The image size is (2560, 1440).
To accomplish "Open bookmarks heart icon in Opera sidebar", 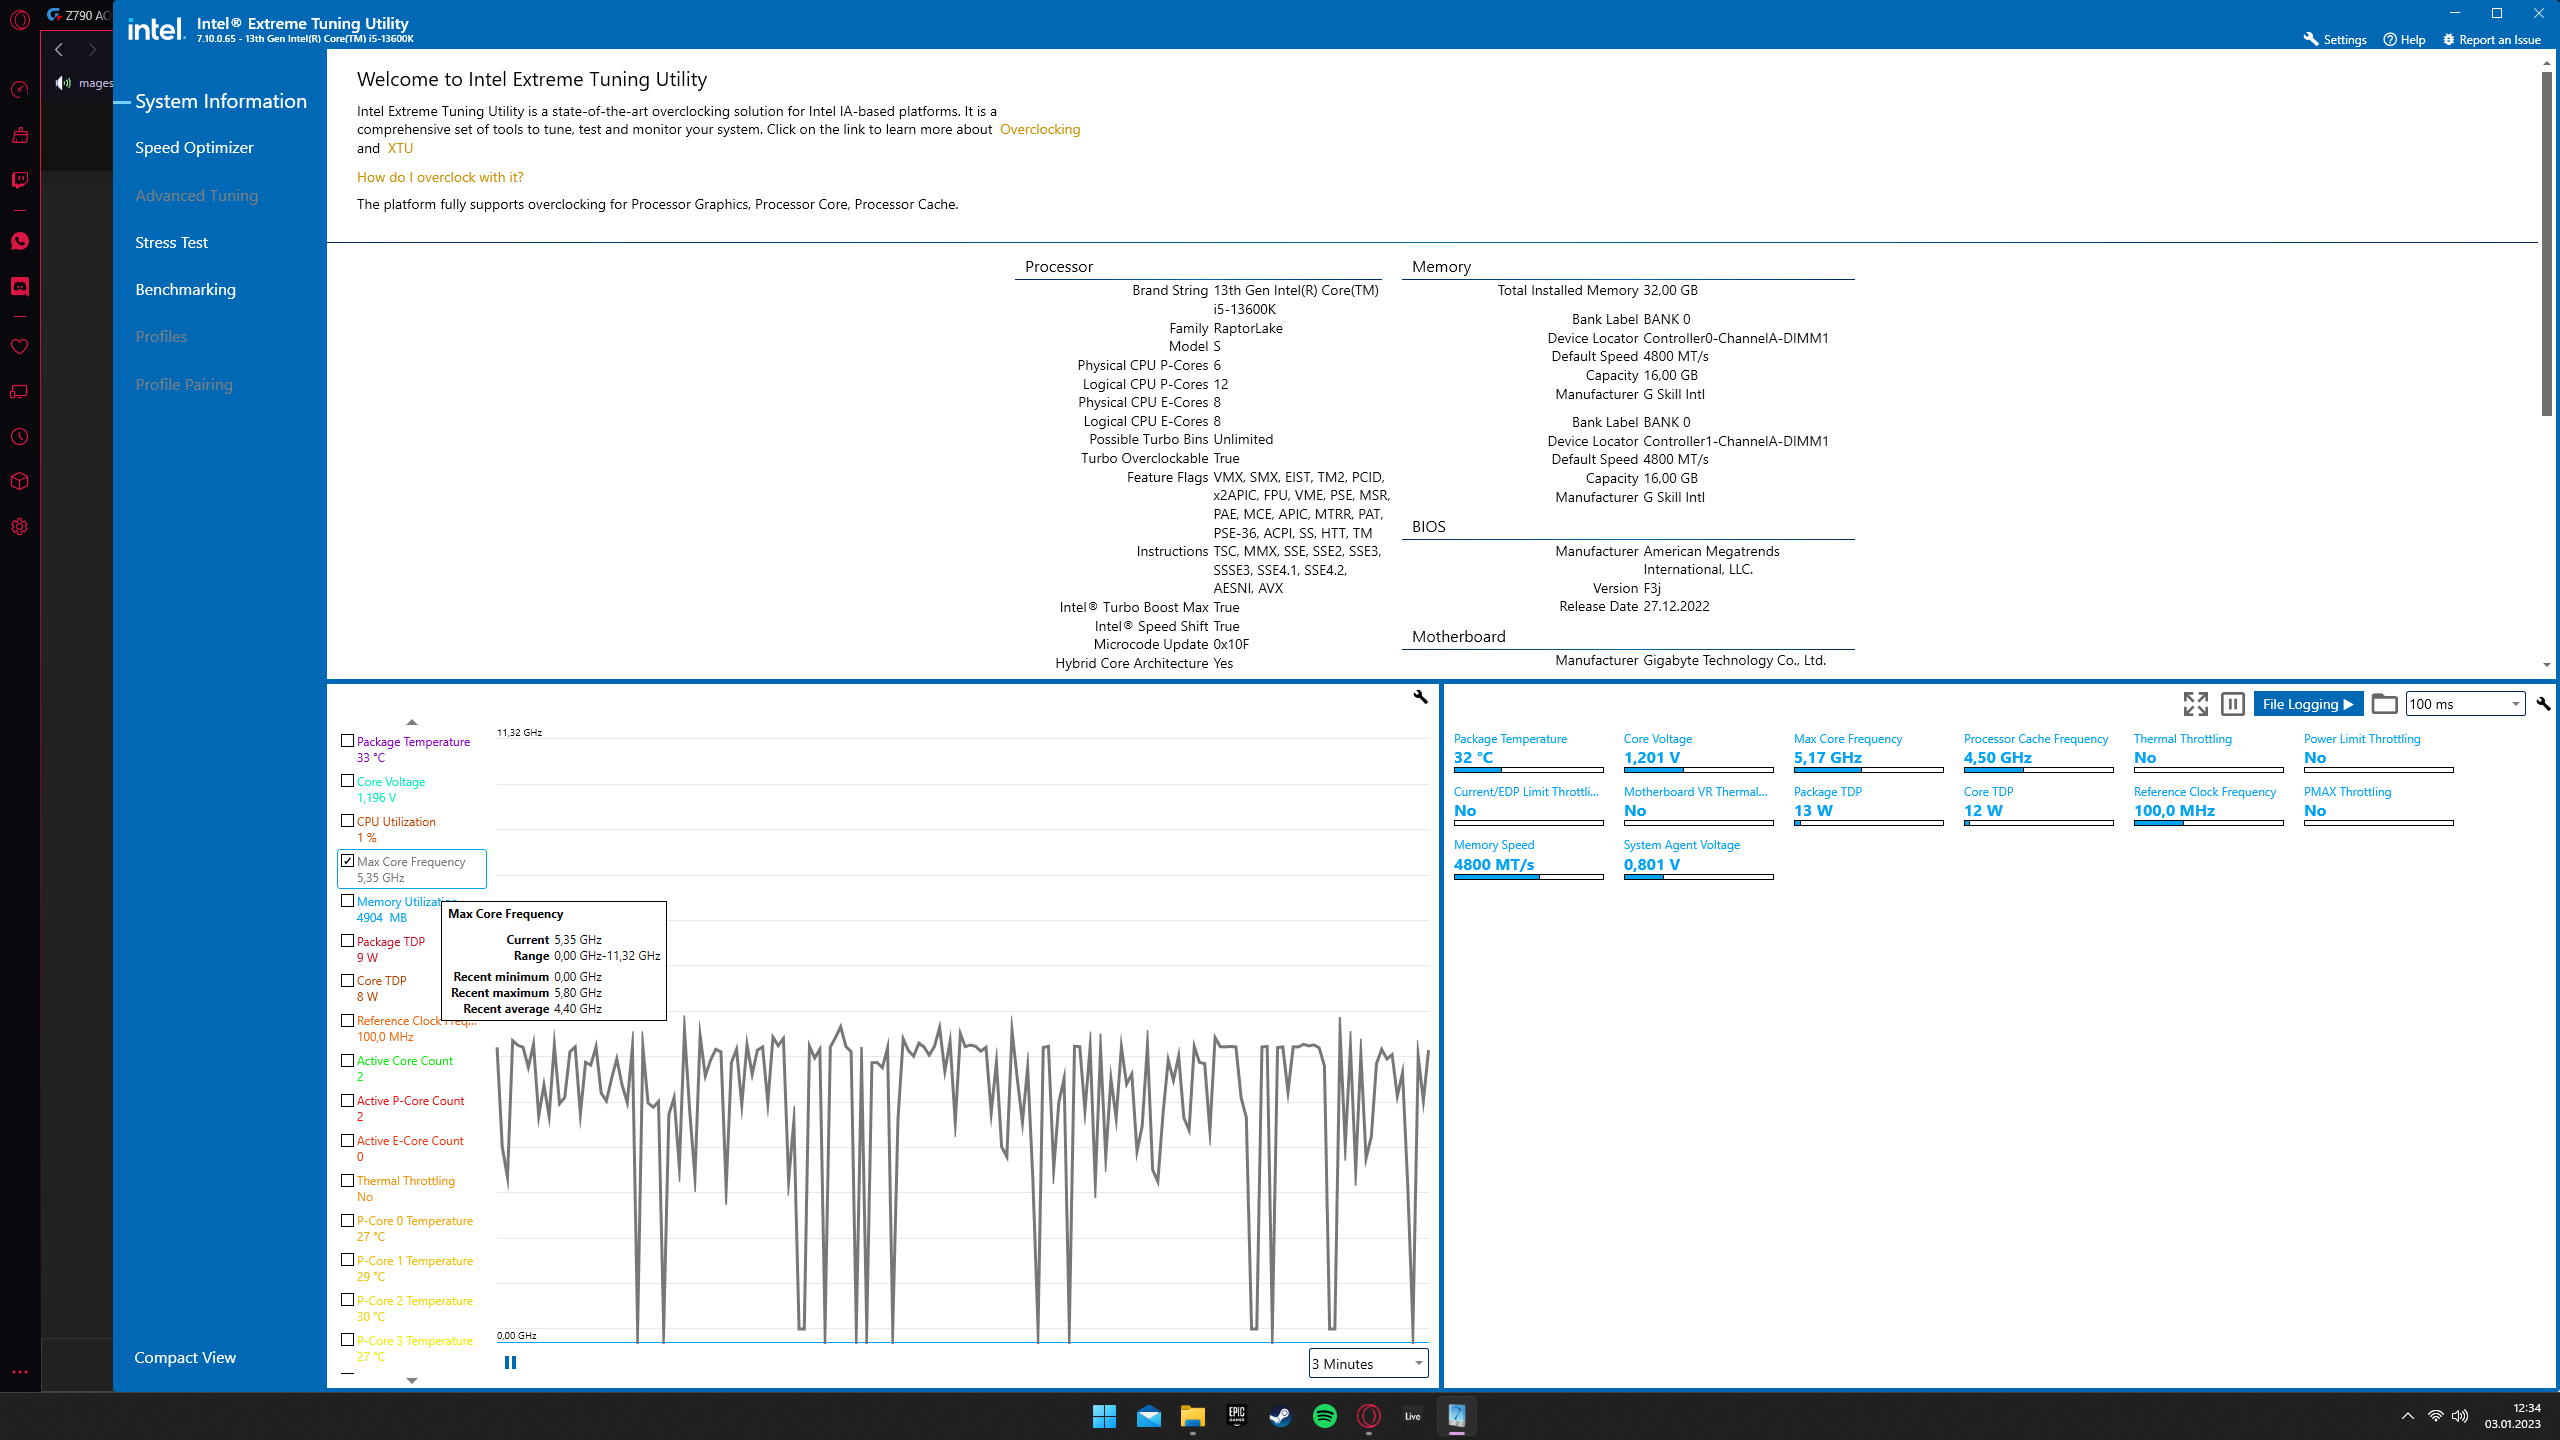I will [20, 347].
